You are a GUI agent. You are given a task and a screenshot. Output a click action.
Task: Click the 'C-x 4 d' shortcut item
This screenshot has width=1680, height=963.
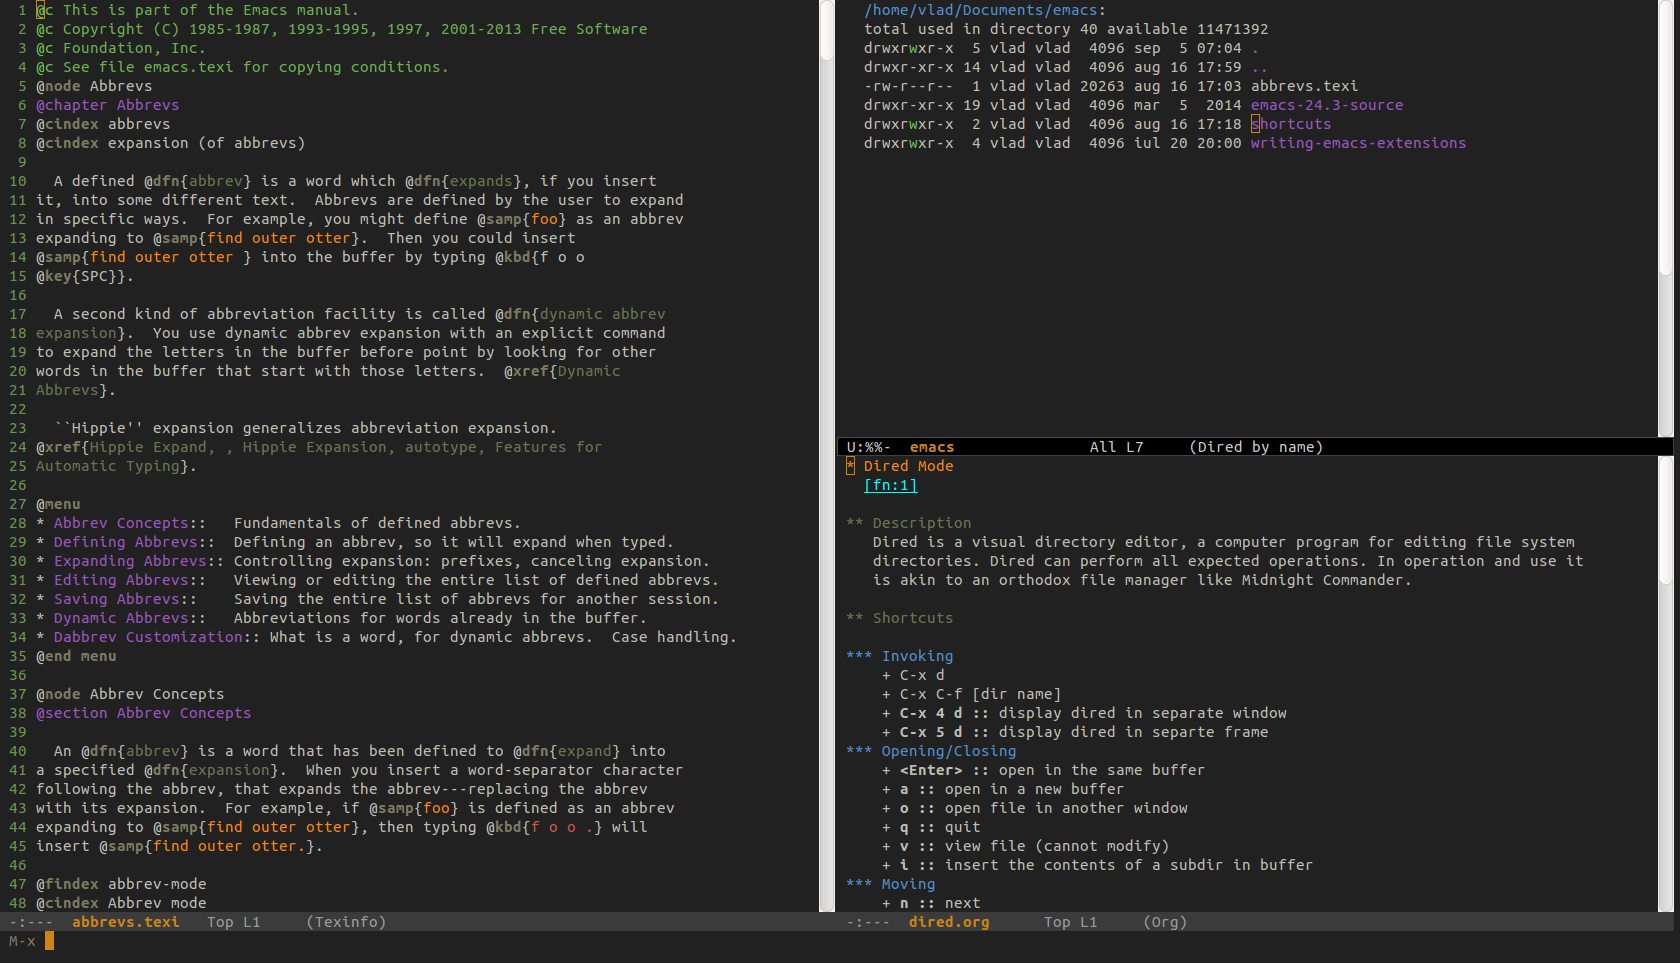coord(1084,713)
